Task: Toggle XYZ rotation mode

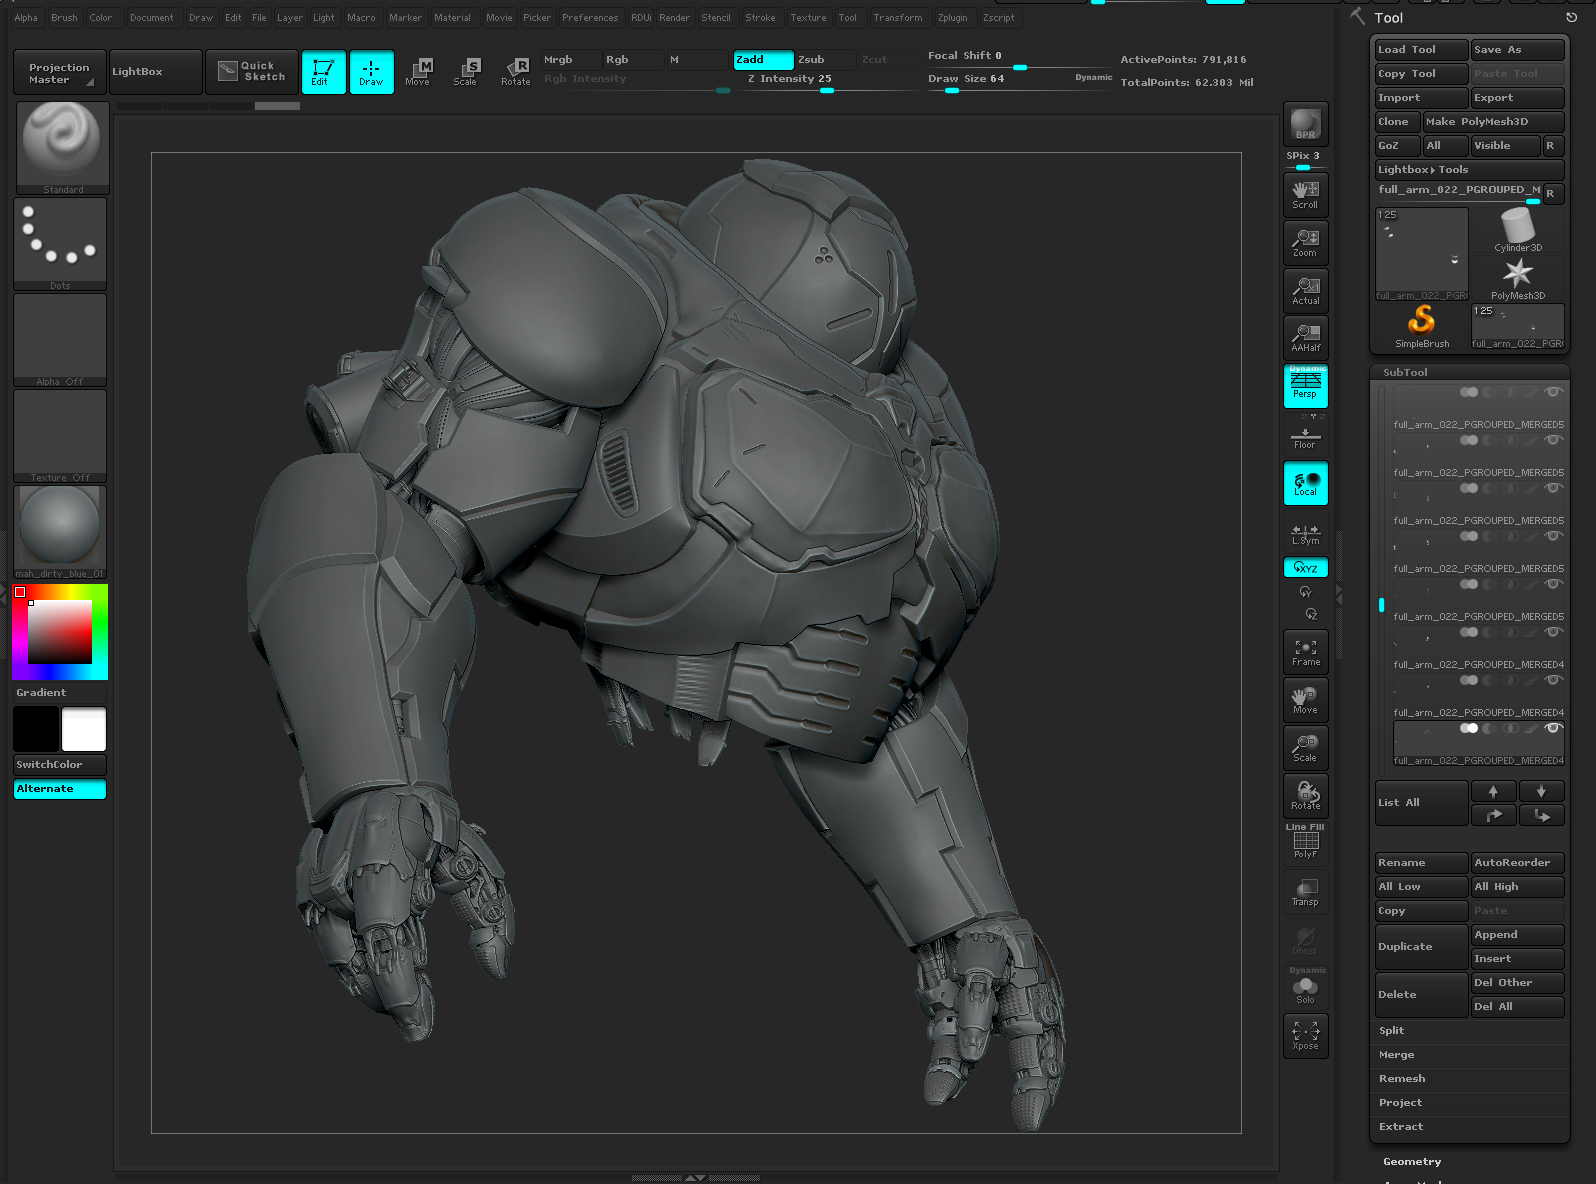Action: [1305, 567]
